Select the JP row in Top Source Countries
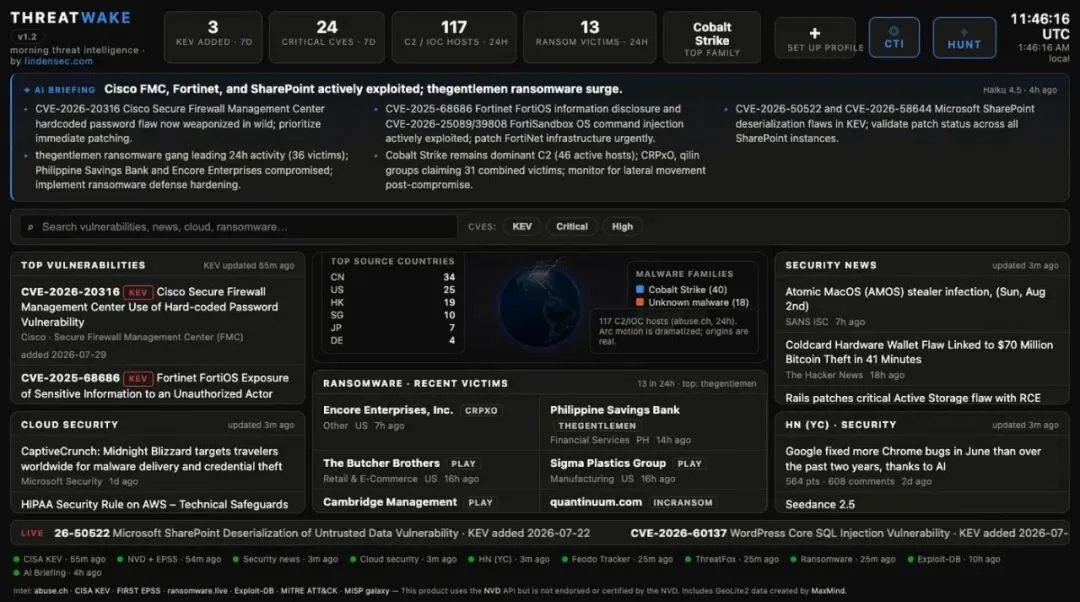The height and width of the screenshot is (602, 1080). (x=393, y=328)
